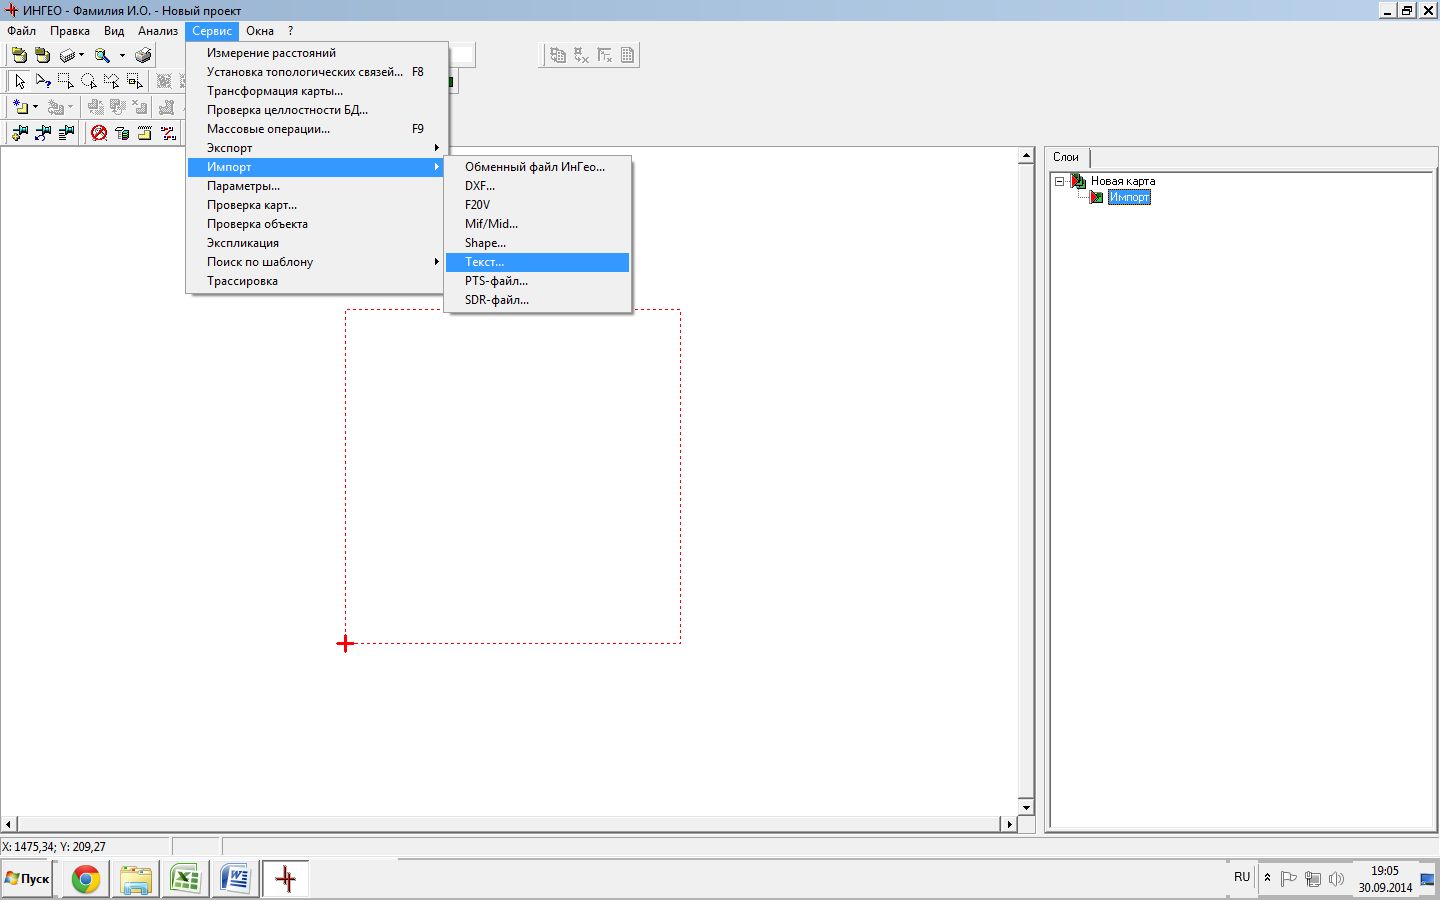
Task: Open the Файл menu
Action: click(x=21, y=31)
